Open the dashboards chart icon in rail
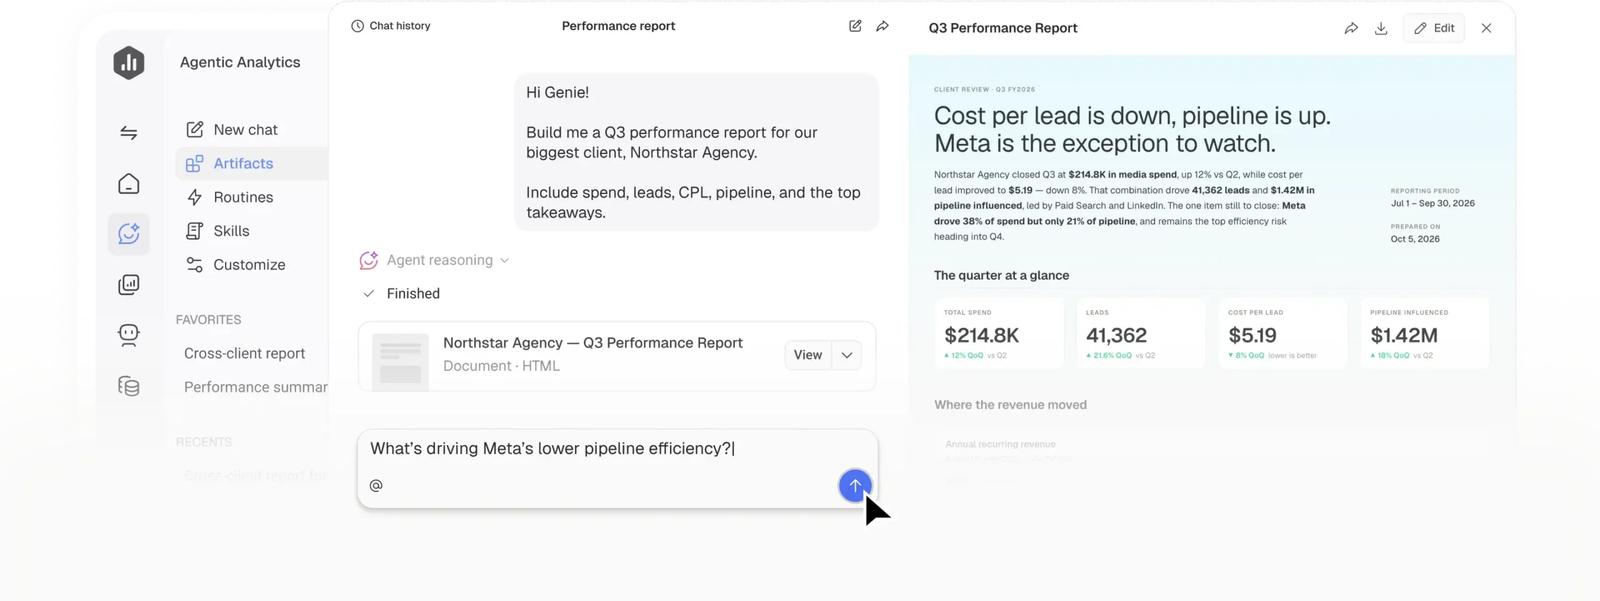The width and height of the screenshot is (1600, 601). click(x=128, y=285)
